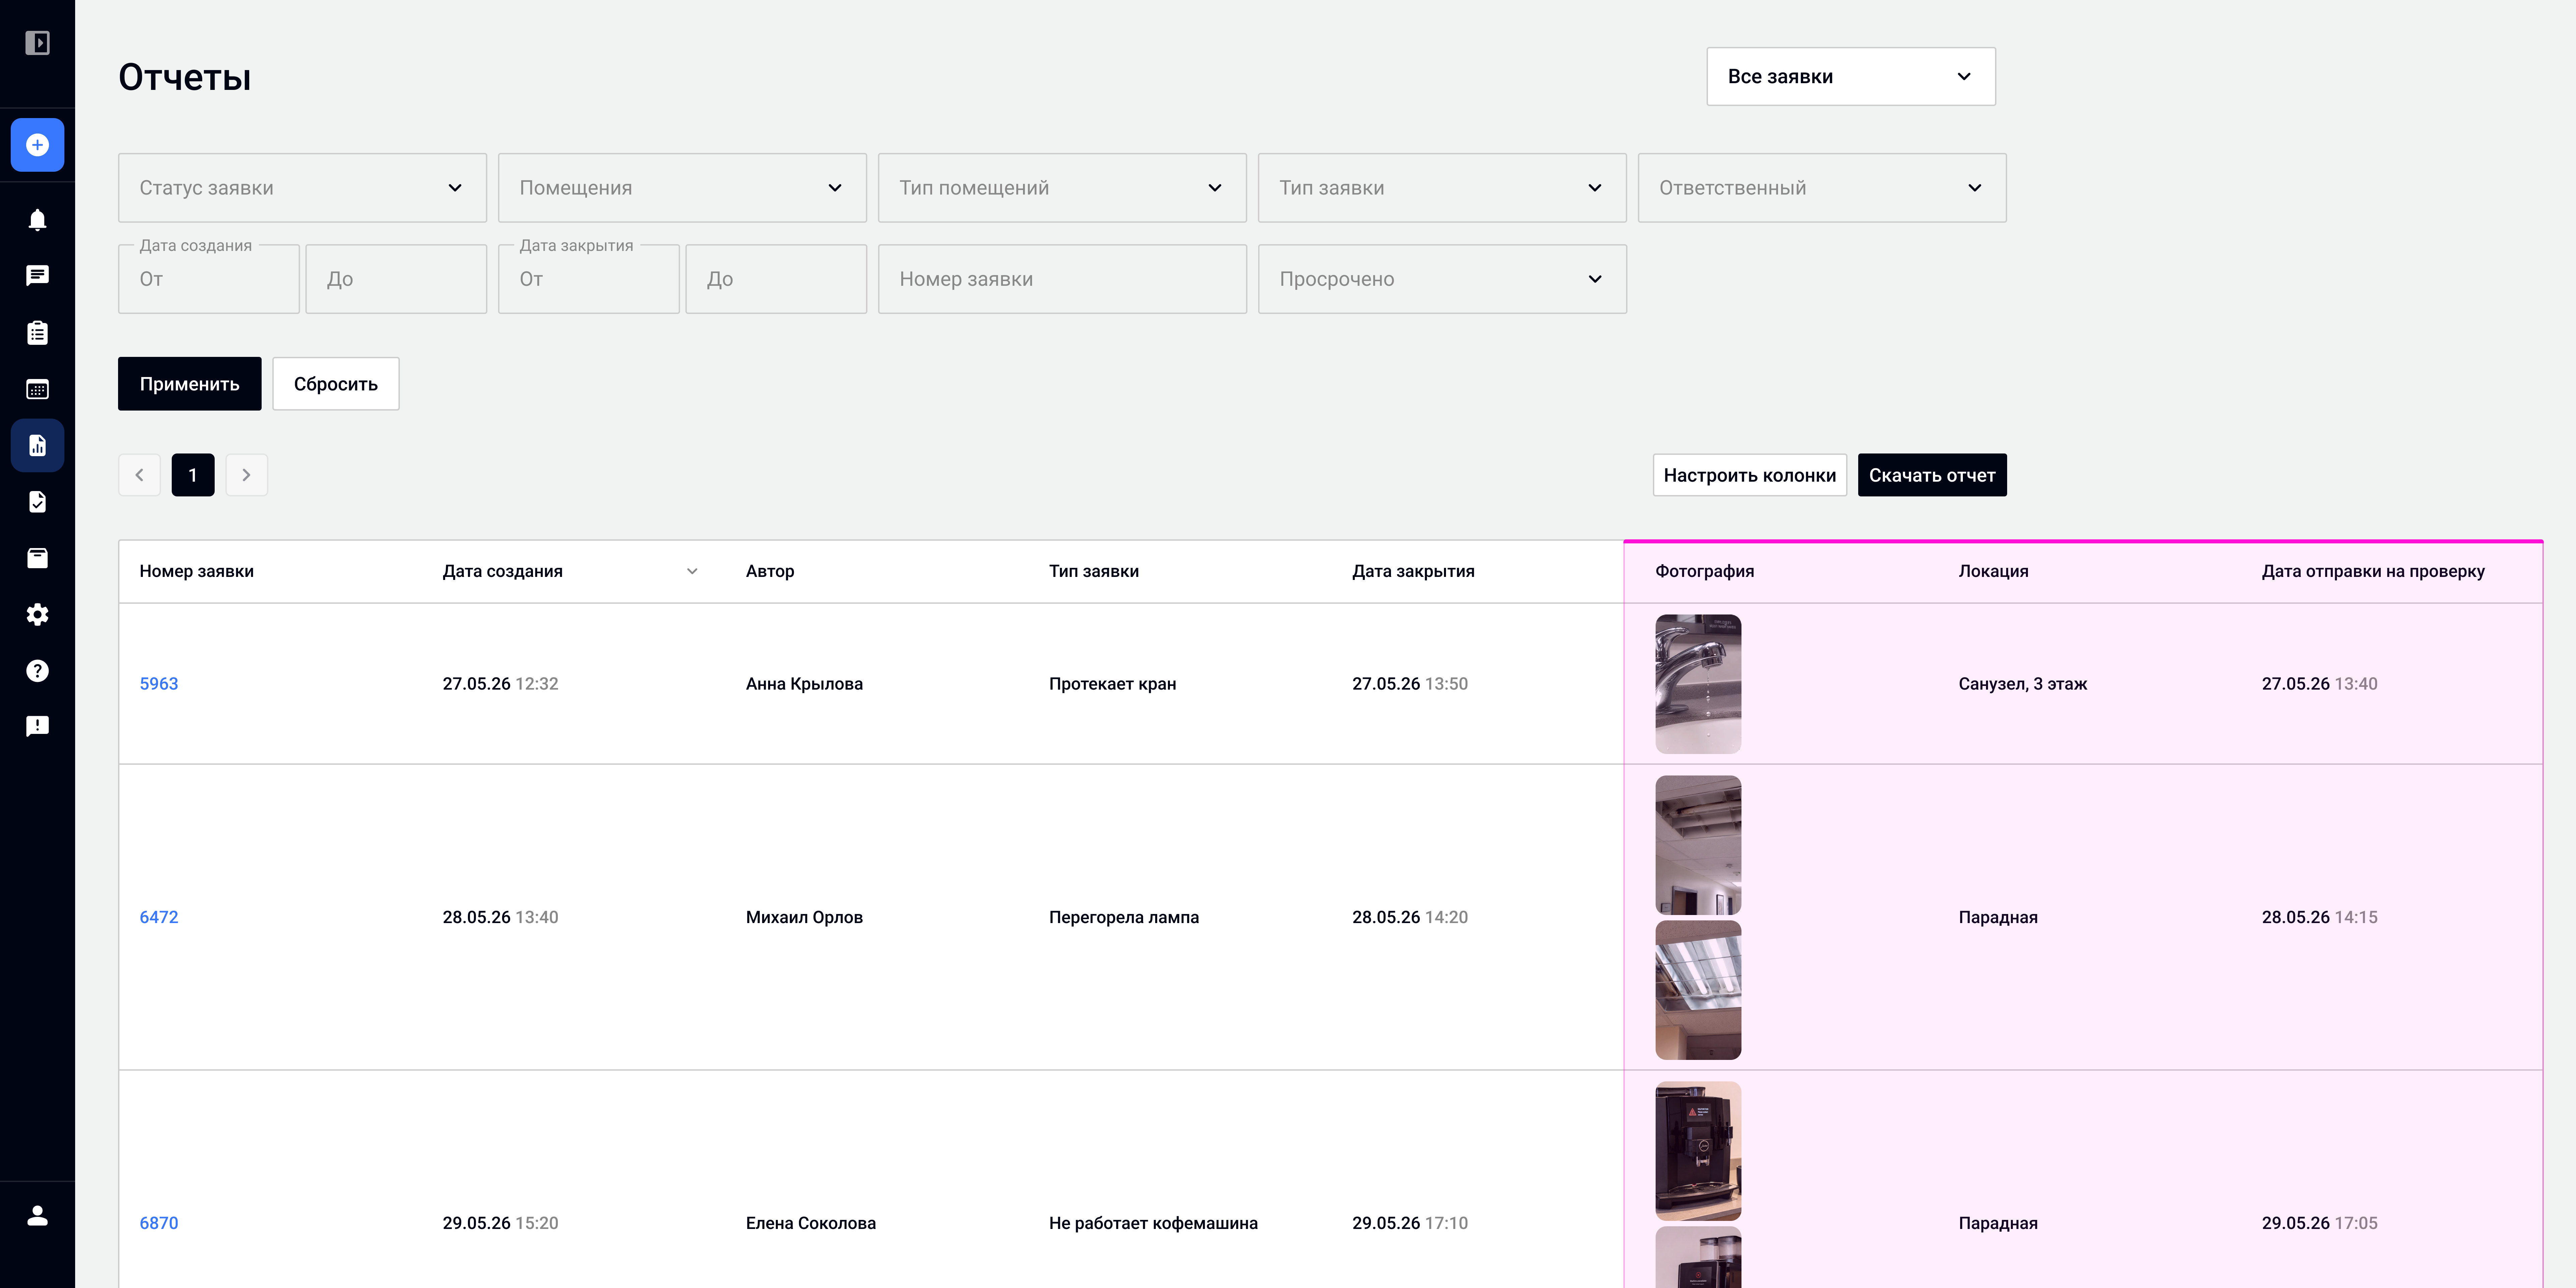Click the blue plus create-request icon

[x=37, y=145]
